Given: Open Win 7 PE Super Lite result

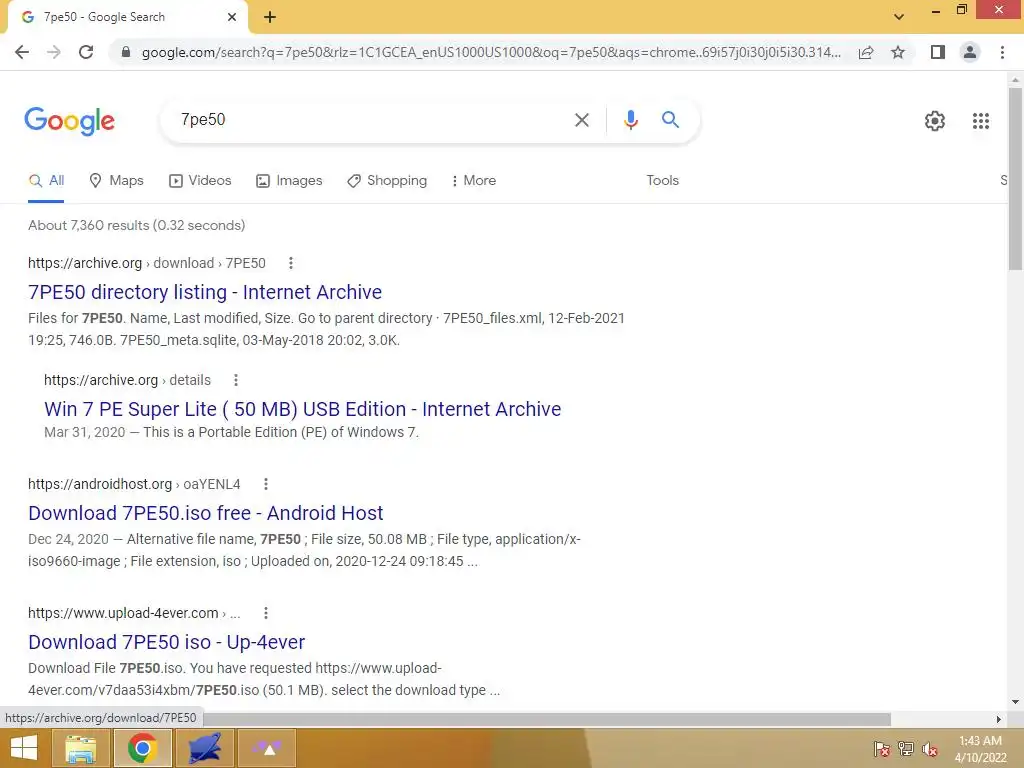Looking at the screenshot, I should tap(302, 409).
